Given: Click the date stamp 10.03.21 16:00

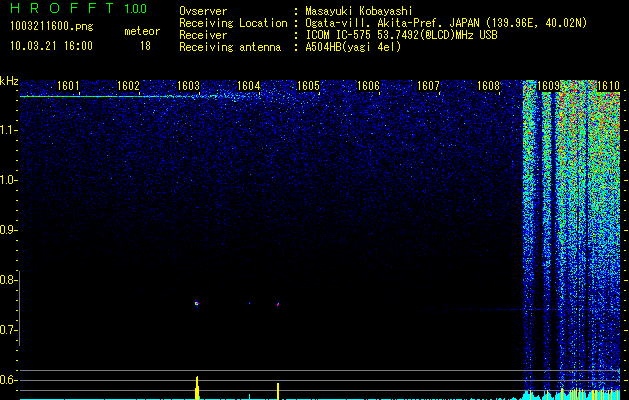Looking at the screenshot, I should tap(50, 46).
